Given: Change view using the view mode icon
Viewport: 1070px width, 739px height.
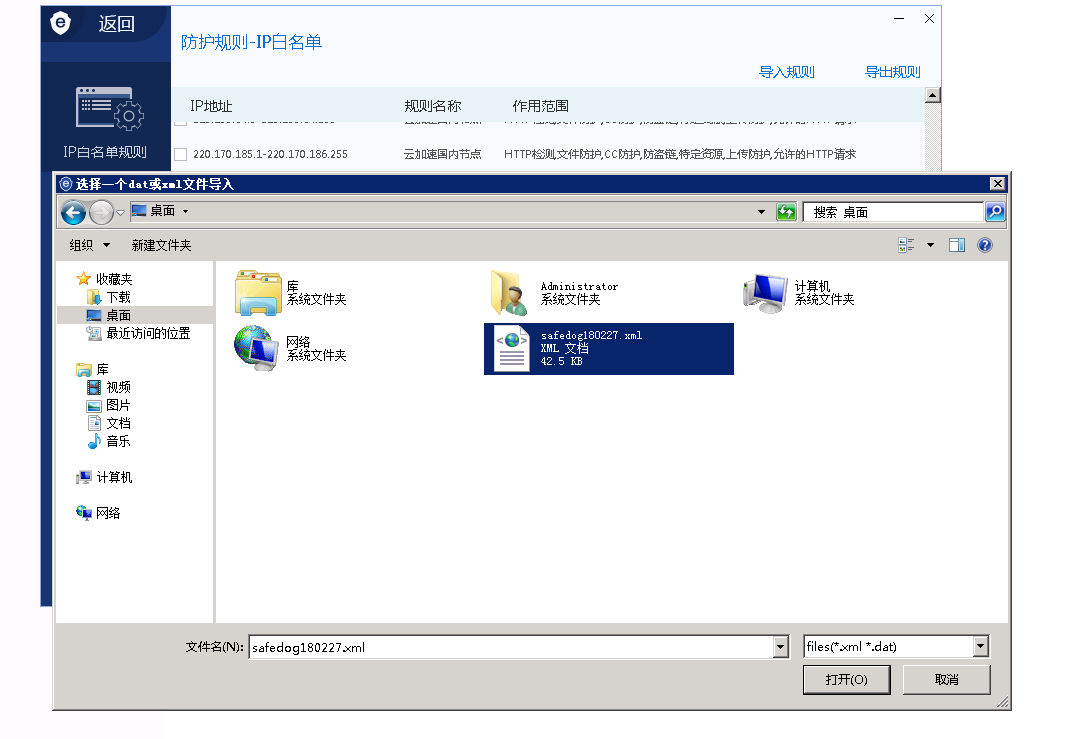Looking at the screenshot, I should click(907, 245).
